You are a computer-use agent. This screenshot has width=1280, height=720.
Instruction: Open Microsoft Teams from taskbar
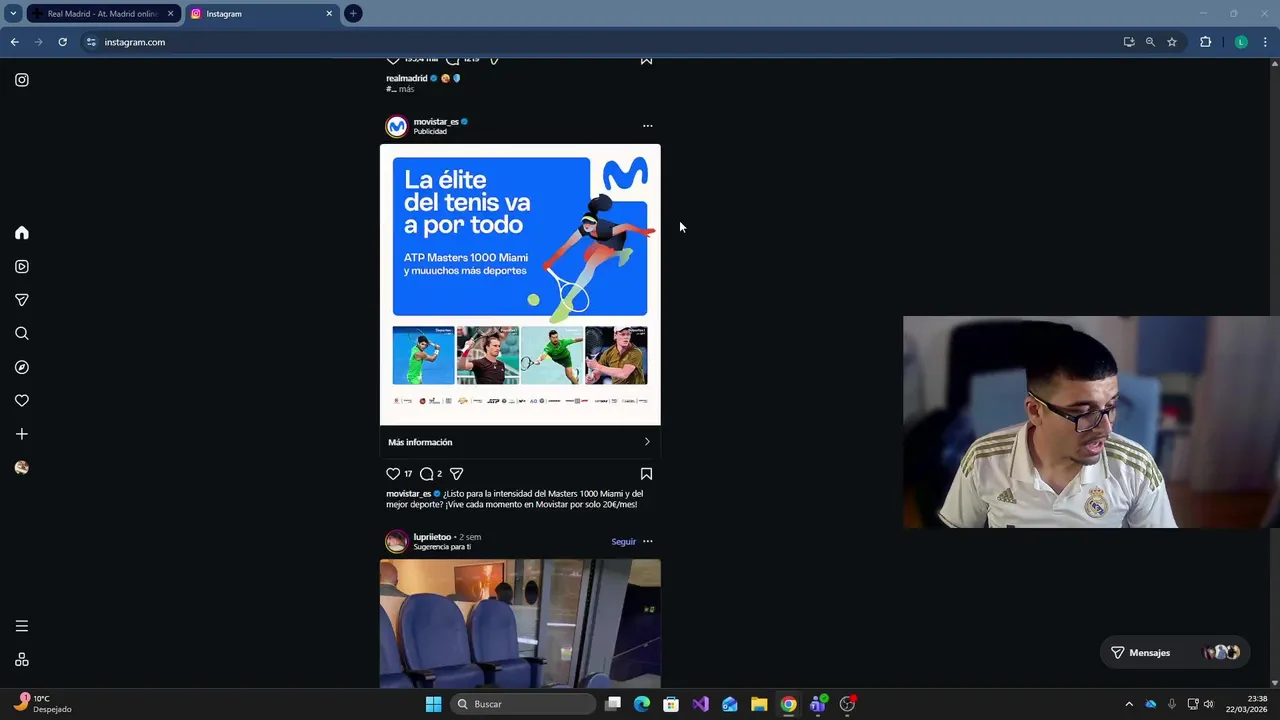click(818, 704)
